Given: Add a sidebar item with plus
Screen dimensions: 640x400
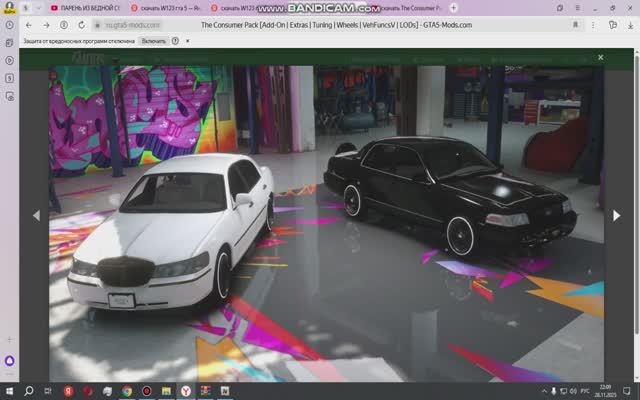Looking at the screenshot, I should click(9, 340).
